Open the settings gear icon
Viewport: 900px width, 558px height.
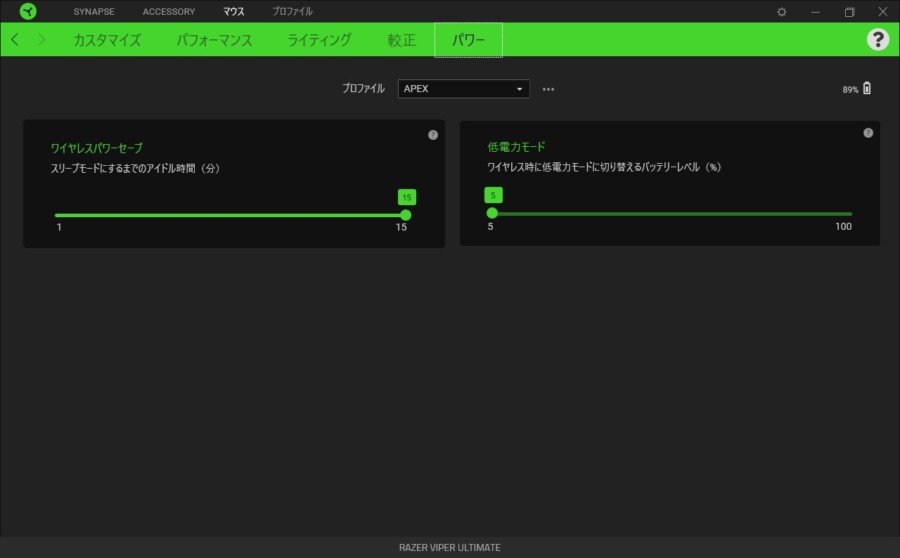pyautogui.click(x=782, y=12)
